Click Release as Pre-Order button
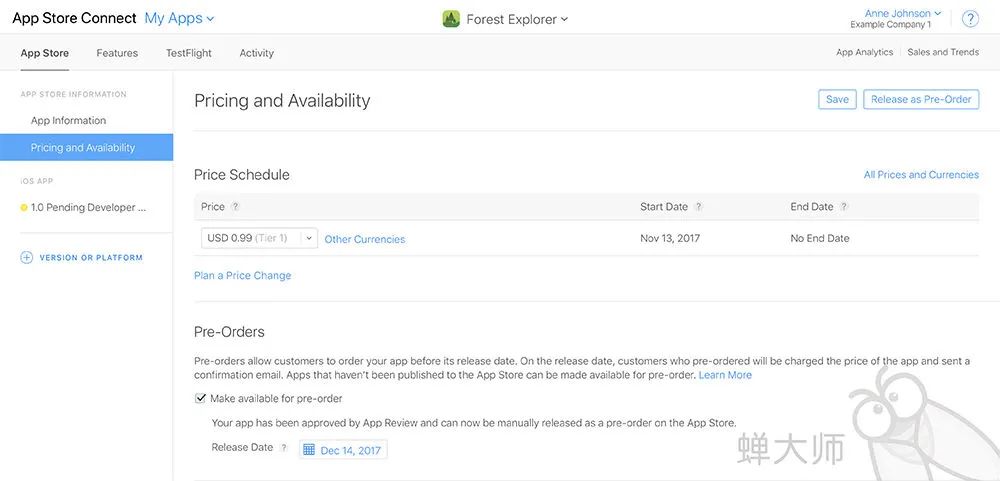Screen dimensions: 1000x481 pos(921,100)
